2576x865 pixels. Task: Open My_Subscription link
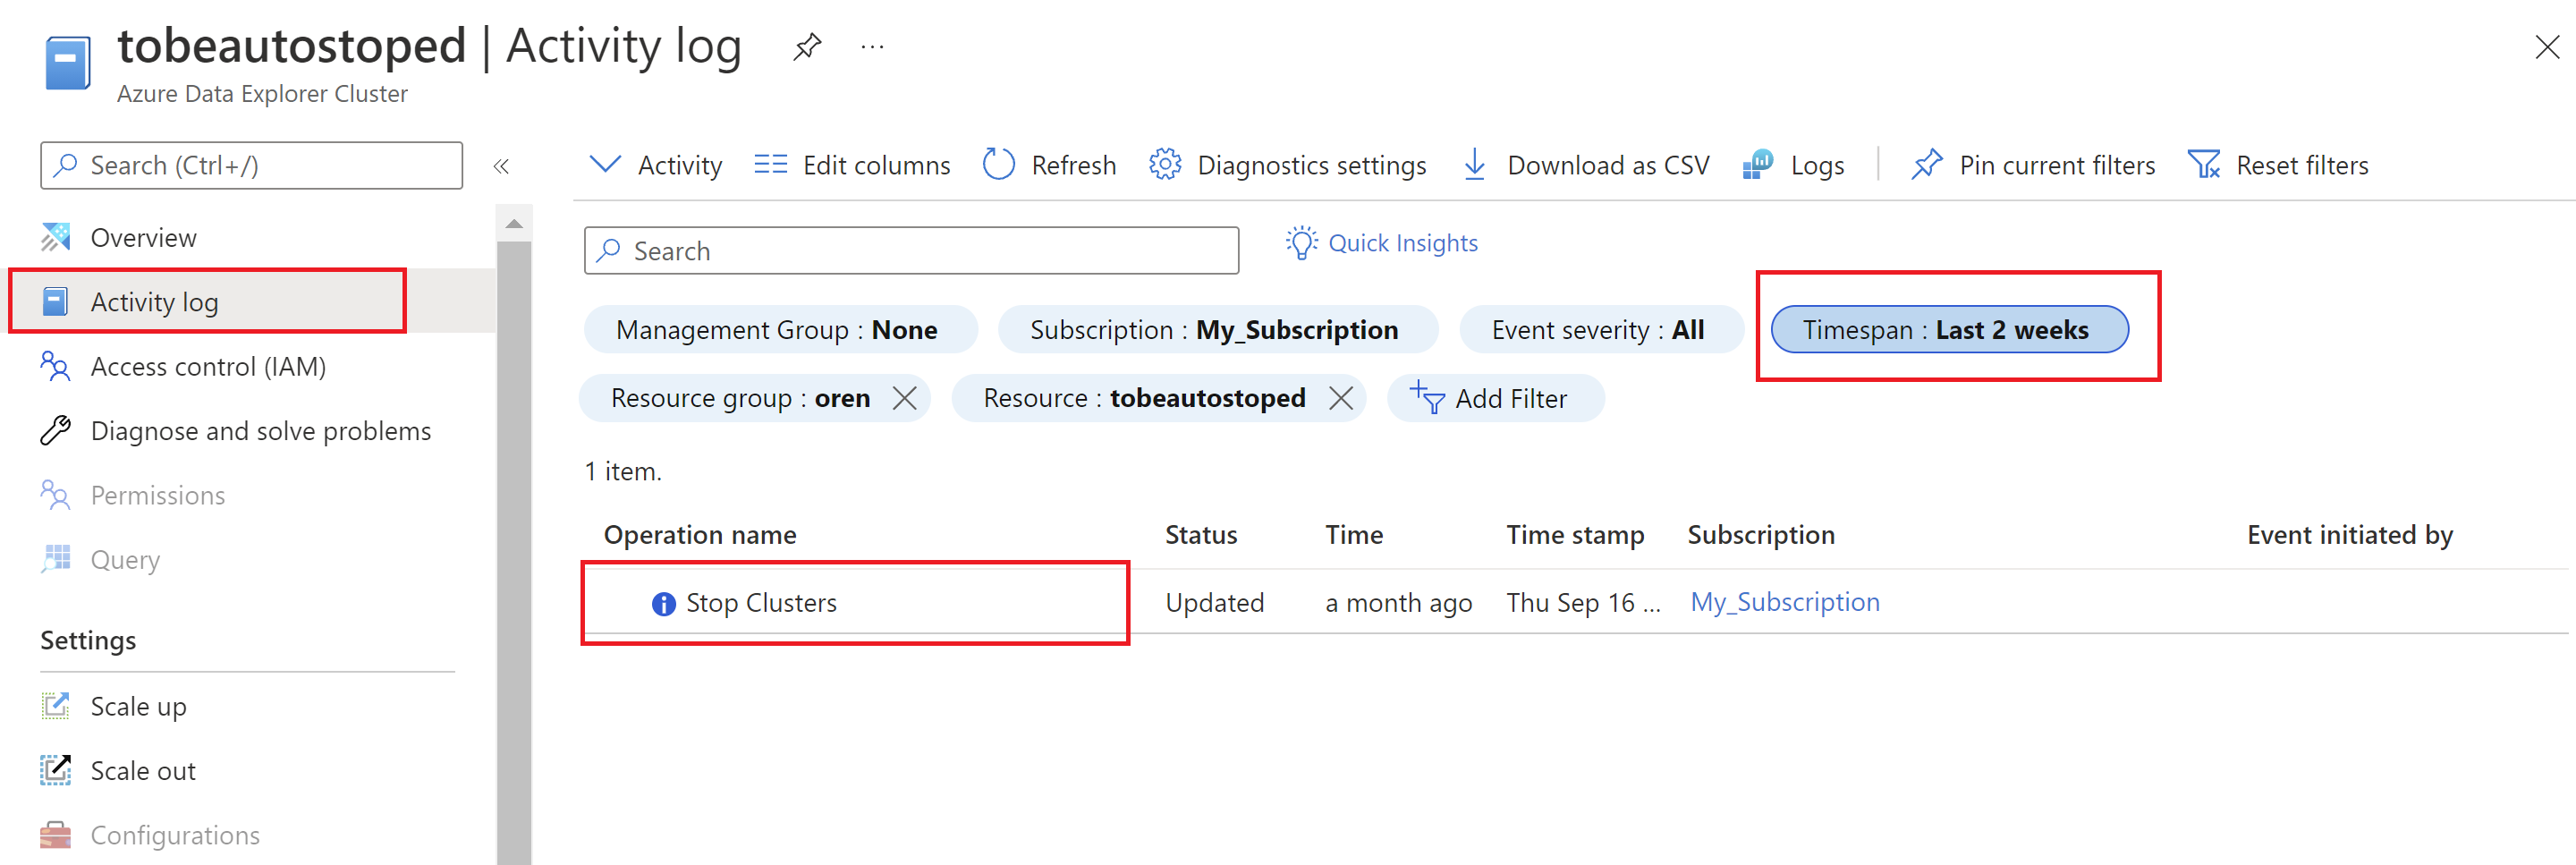[1785, 602]
